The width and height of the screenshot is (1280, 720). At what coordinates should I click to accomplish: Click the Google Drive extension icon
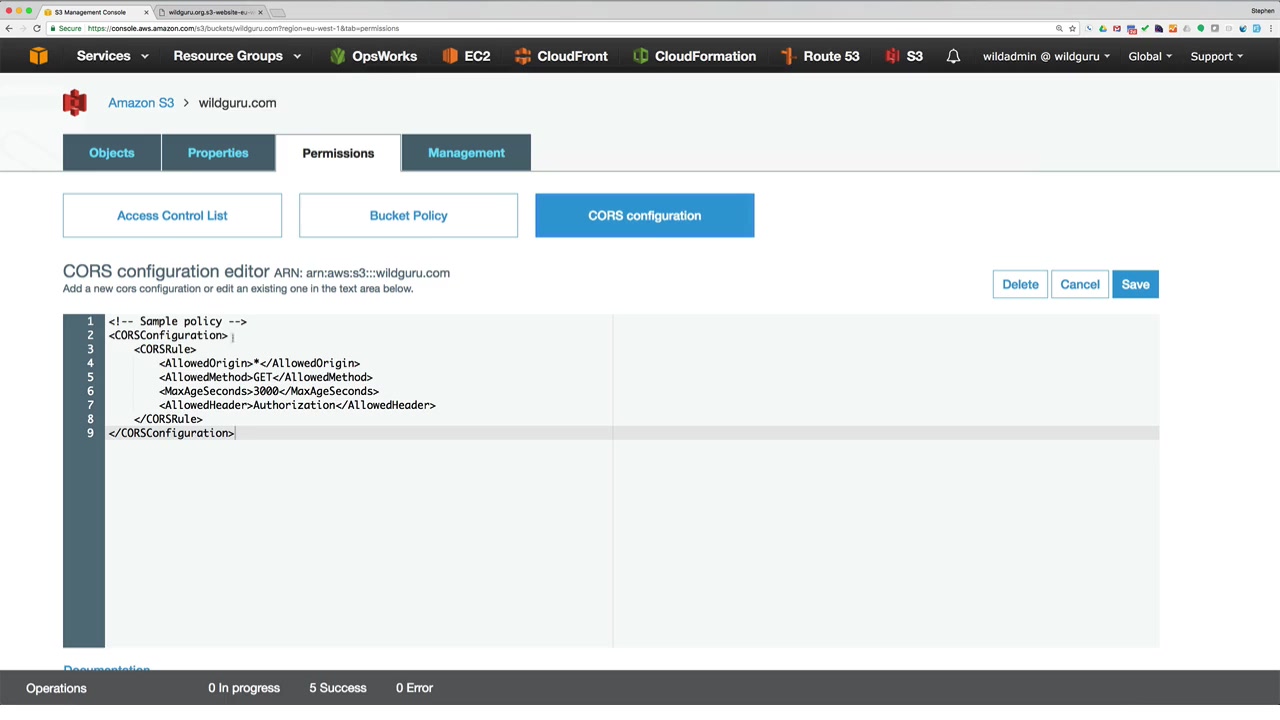point(1102,28)
